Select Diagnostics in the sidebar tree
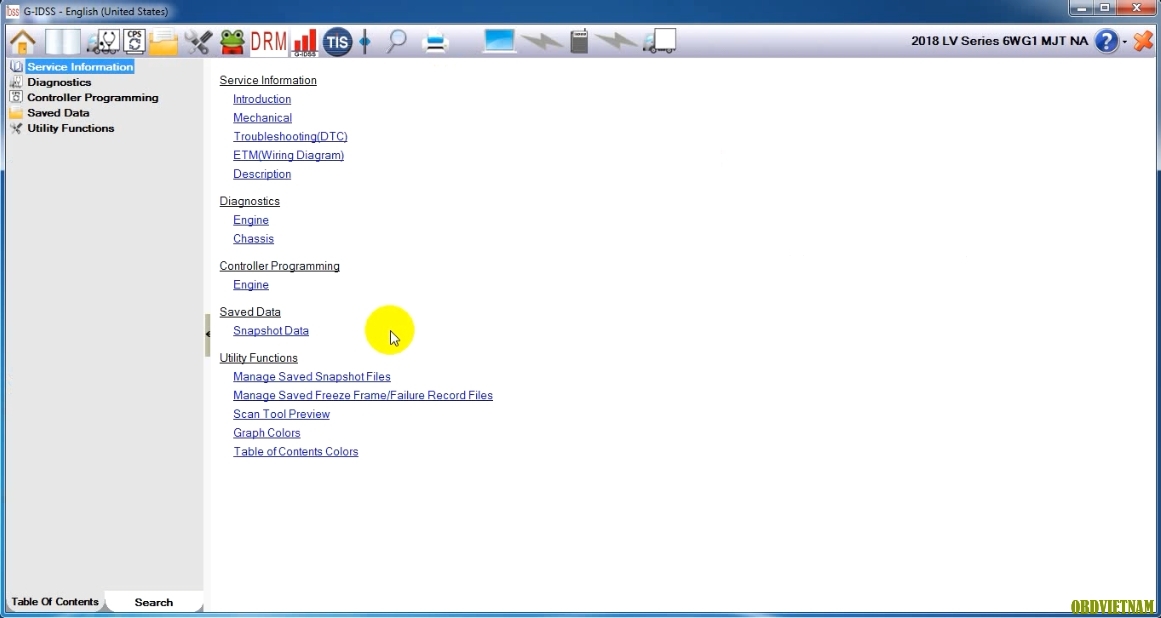The height and width of the screenshot is (618, 1161). [59, 82]
